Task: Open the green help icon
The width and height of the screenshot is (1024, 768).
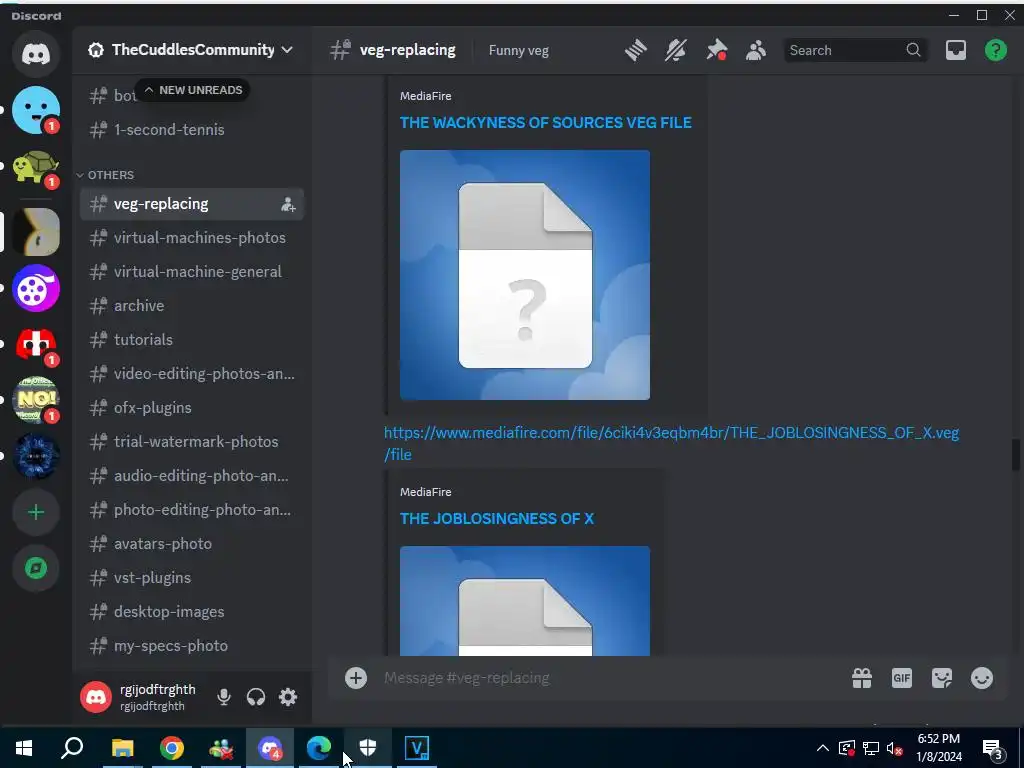Action: (x=995, y=50)
